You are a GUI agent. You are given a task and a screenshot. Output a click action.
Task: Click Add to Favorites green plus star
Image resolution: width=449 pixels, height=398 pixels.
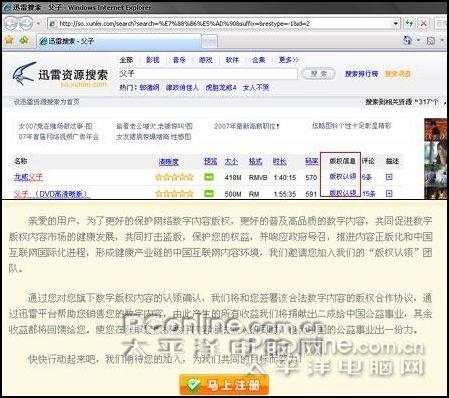click(x=24, y=41)
